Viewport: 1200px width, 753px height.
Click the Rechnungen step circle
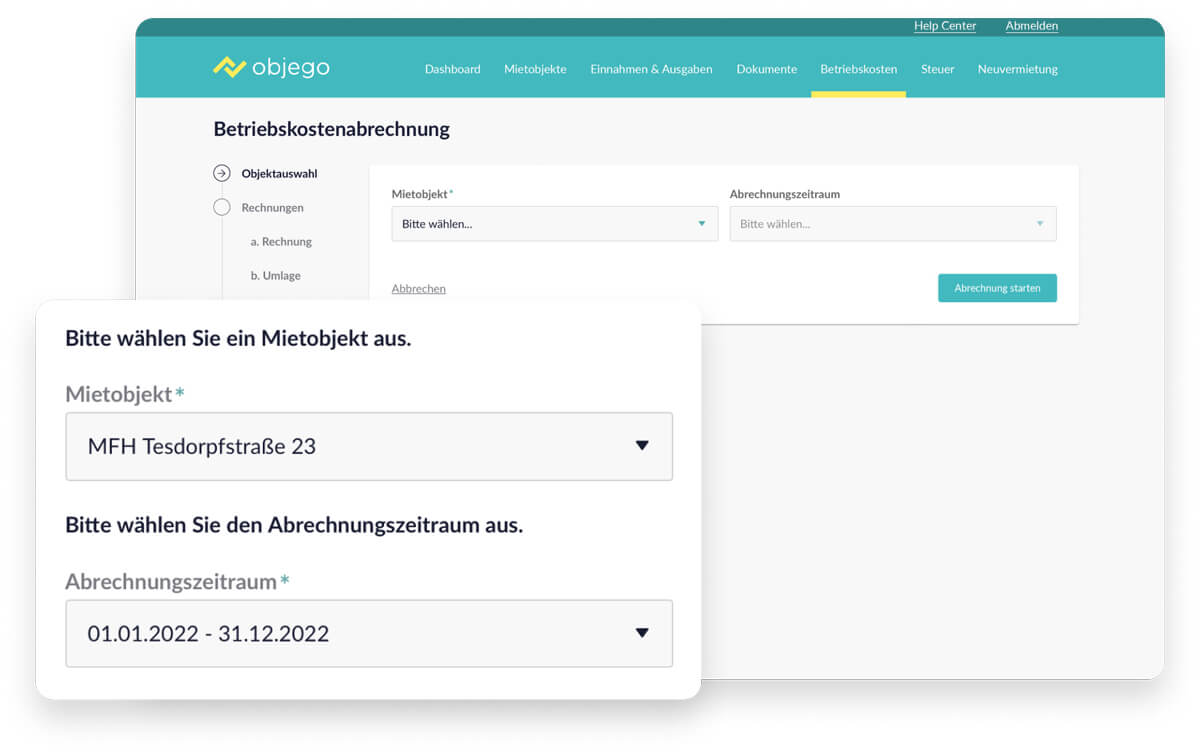[x=222, y=207]
